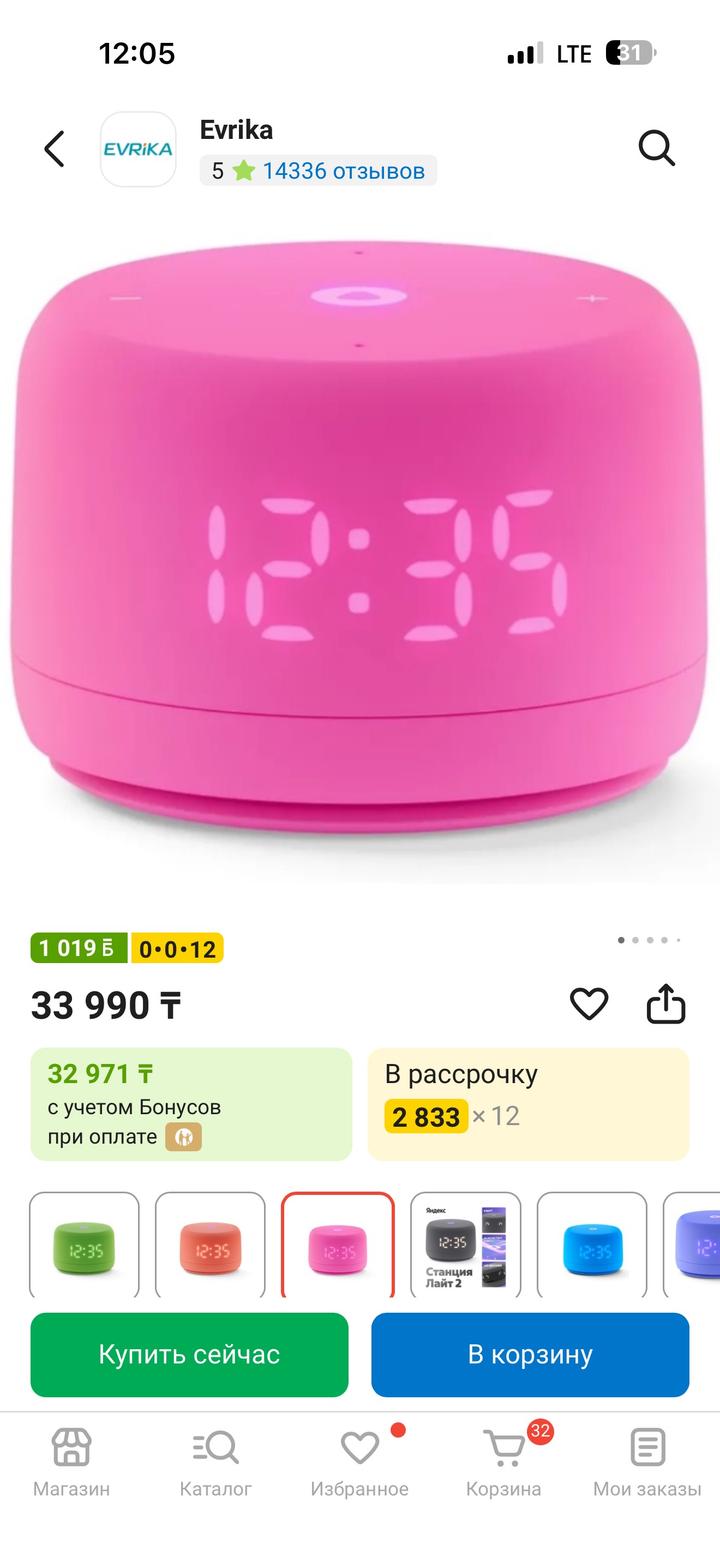Tap the 0·0·12 installment badge
Image resolution: width=720 pixels, height=1564 pixels.
point(177,948)
